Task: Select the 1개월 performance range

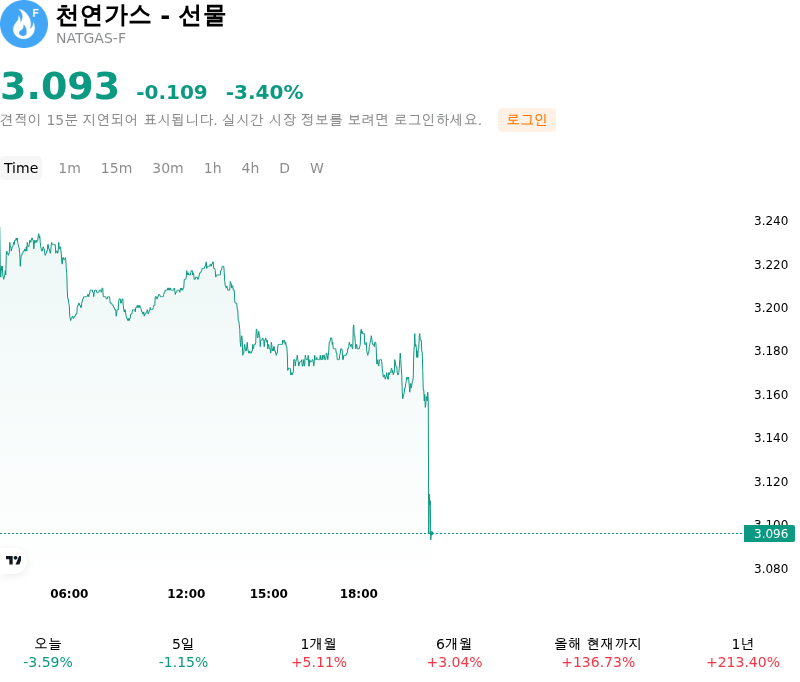Action: pos(319,653)
